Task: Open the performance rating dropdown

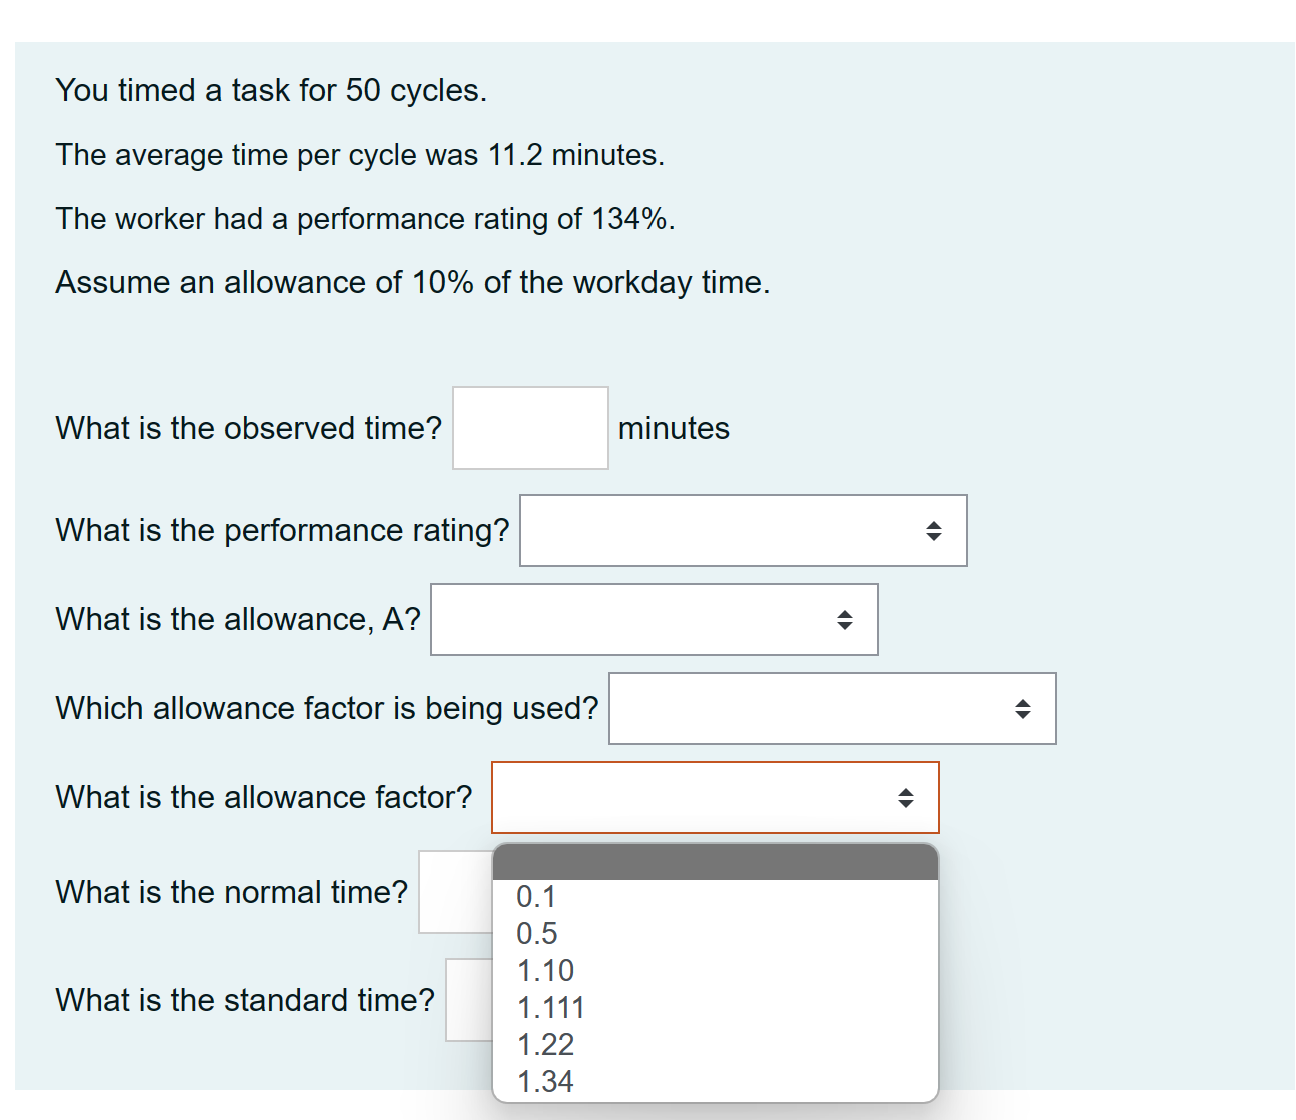Action: (x=742, y=531)
